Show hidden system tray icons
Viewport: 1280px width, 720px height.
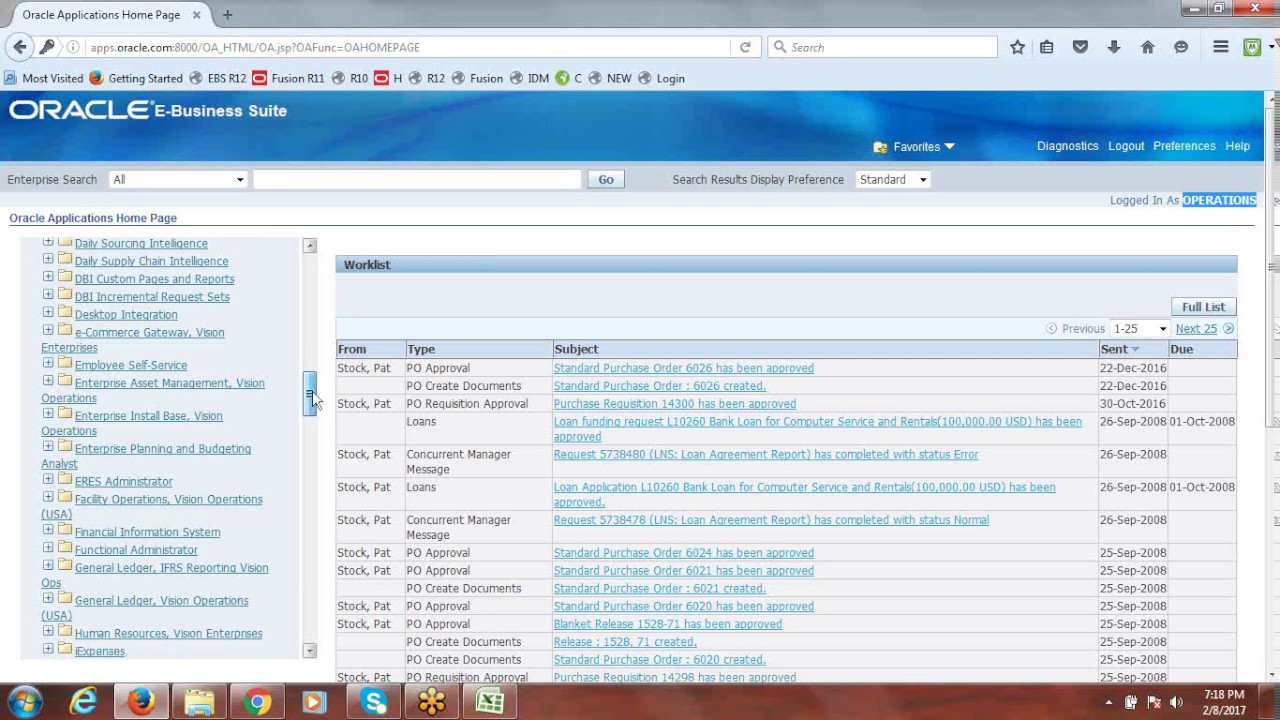[1108, 702]
